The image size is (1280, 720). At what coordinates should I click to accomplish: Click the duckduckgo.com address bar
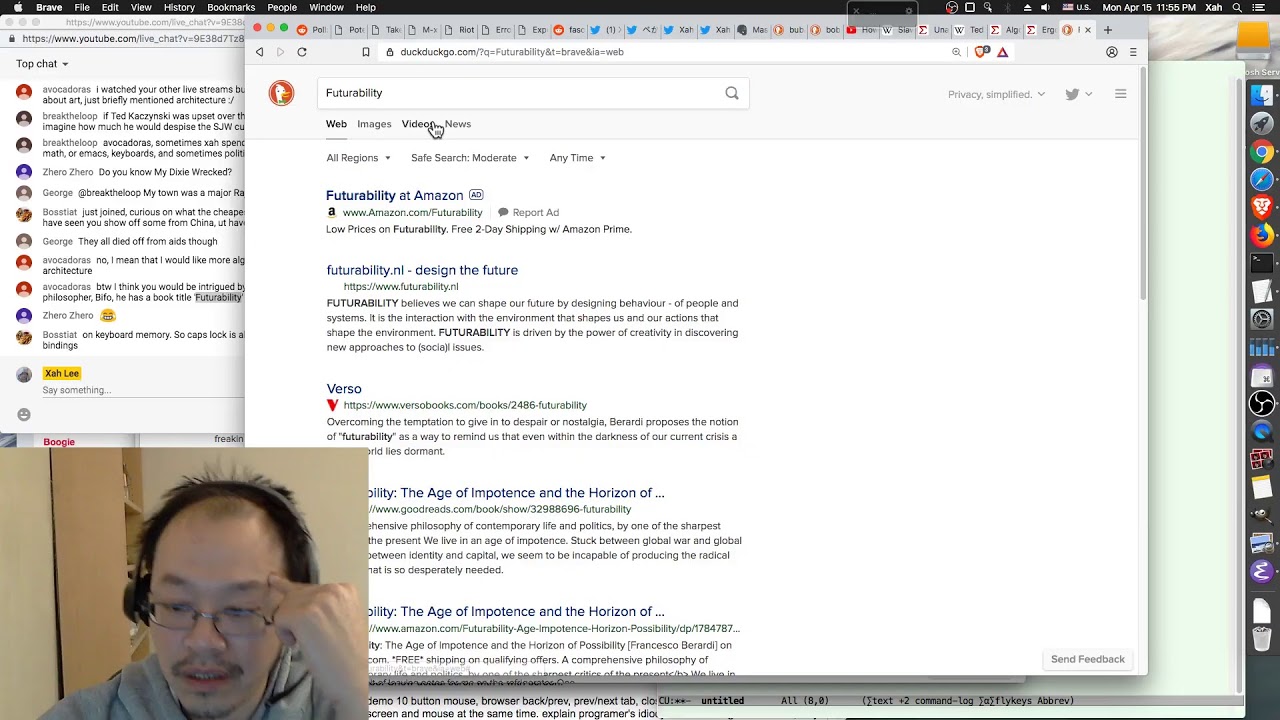[x=660, y=52]
